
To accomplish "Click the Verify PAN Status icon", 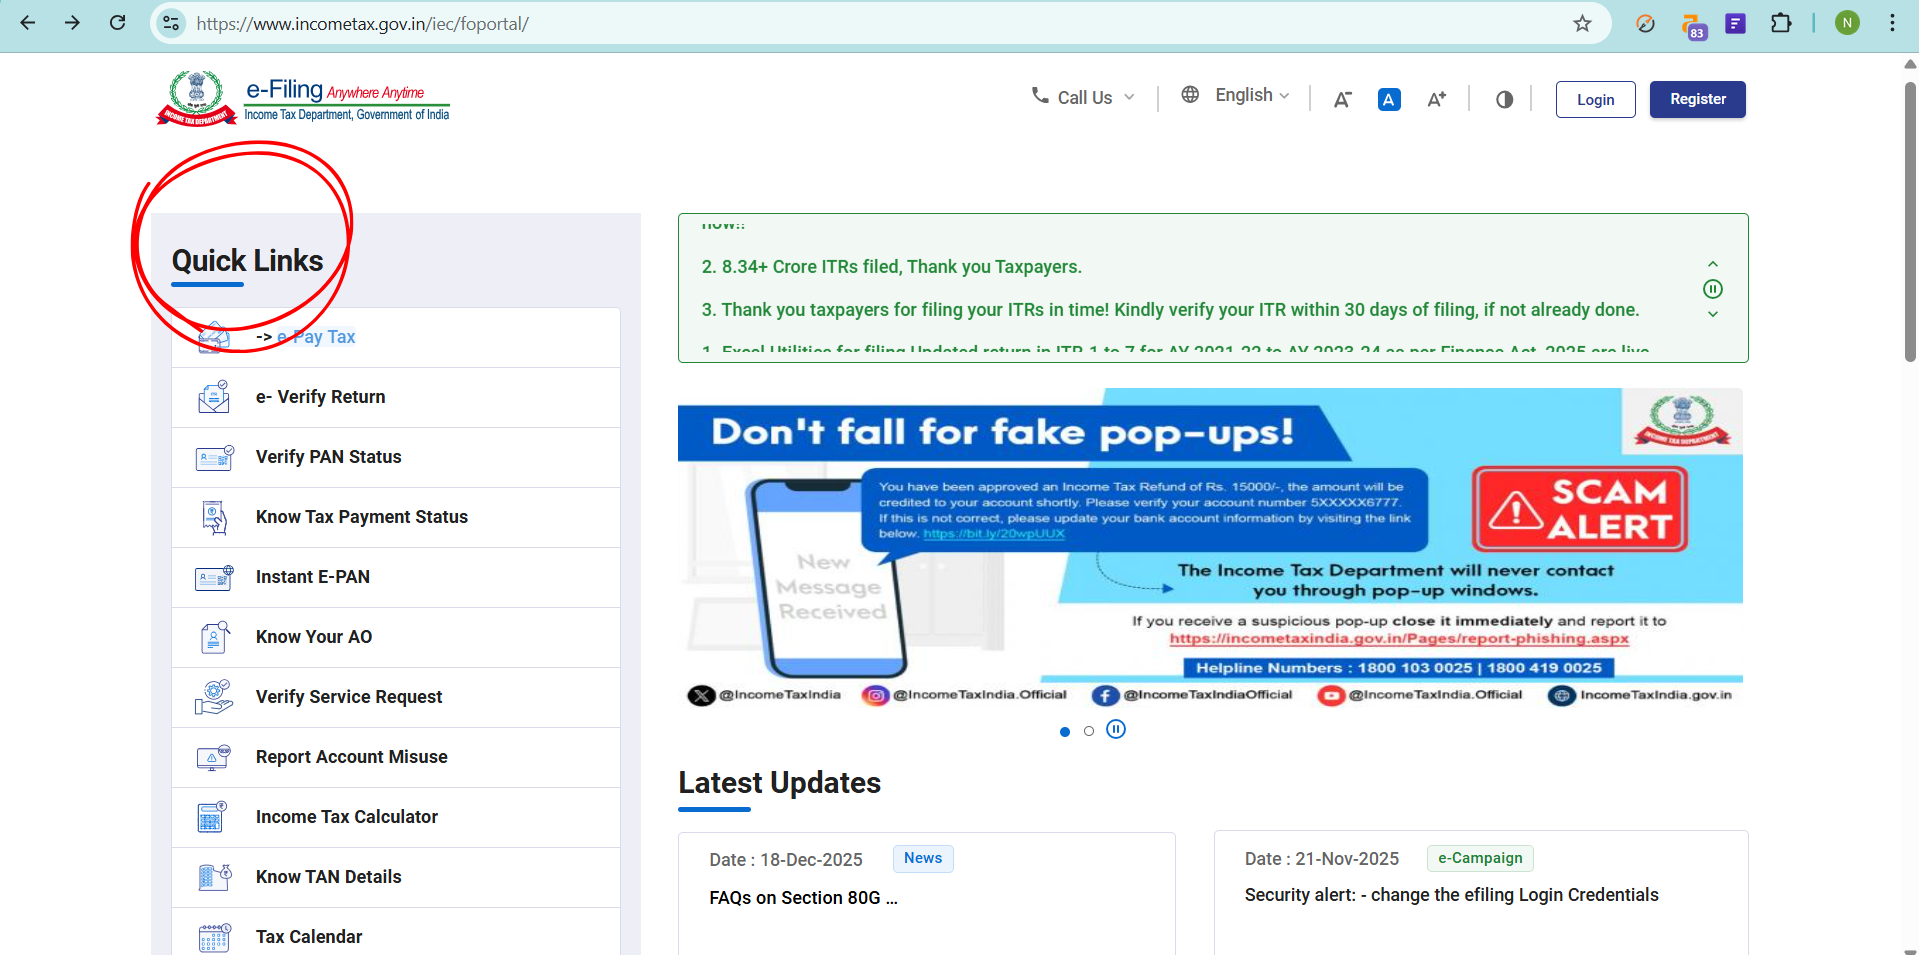I will coord(213,457).
